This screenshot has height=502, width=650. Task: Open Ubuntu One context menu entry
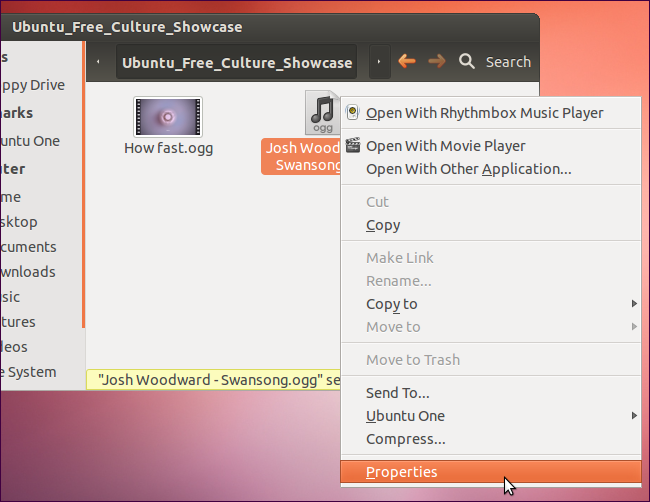coord(491,416)
